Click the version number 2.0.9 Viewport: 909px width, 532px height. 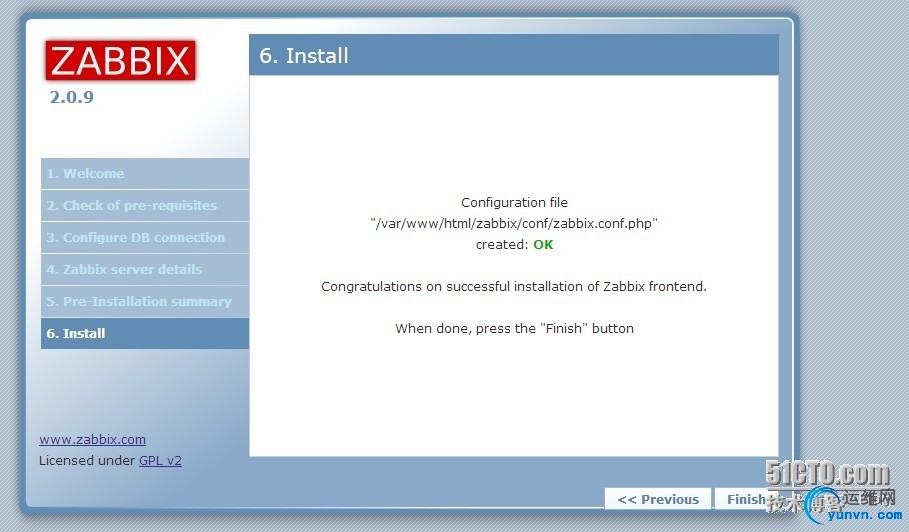tap(71, 97)
